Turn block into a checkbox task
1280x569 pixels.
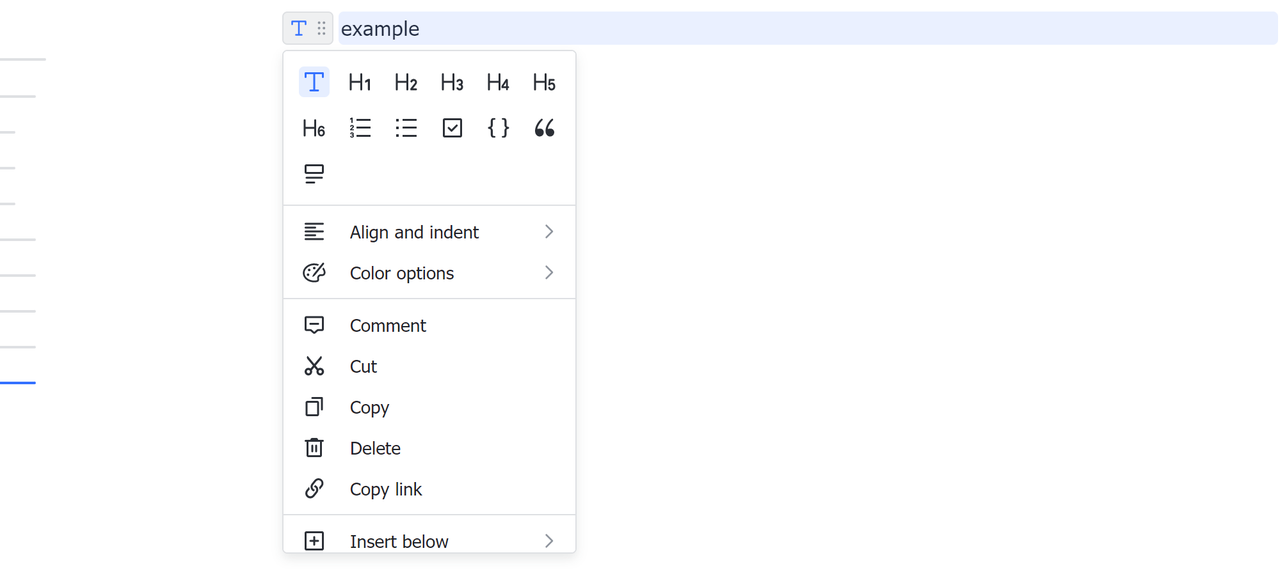click(452, 128)
